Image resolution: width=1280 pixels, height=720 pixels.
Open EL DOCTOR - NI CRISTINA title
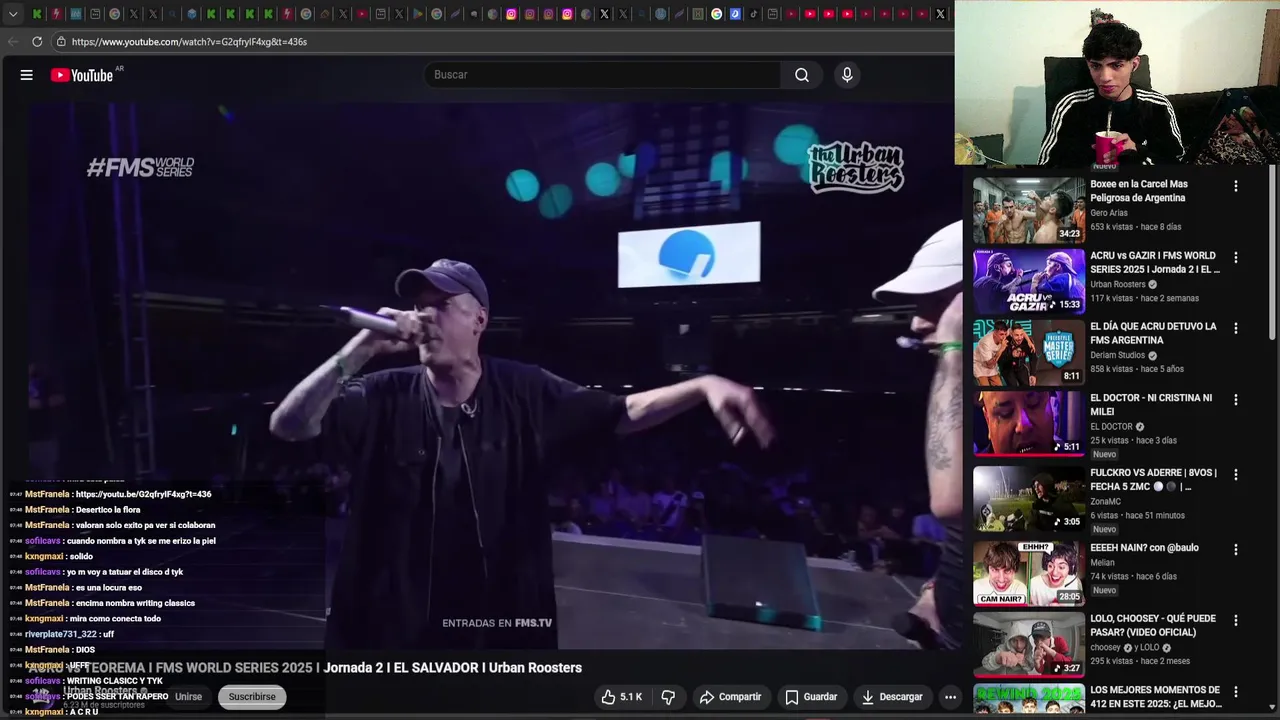tap(1151, 404)
